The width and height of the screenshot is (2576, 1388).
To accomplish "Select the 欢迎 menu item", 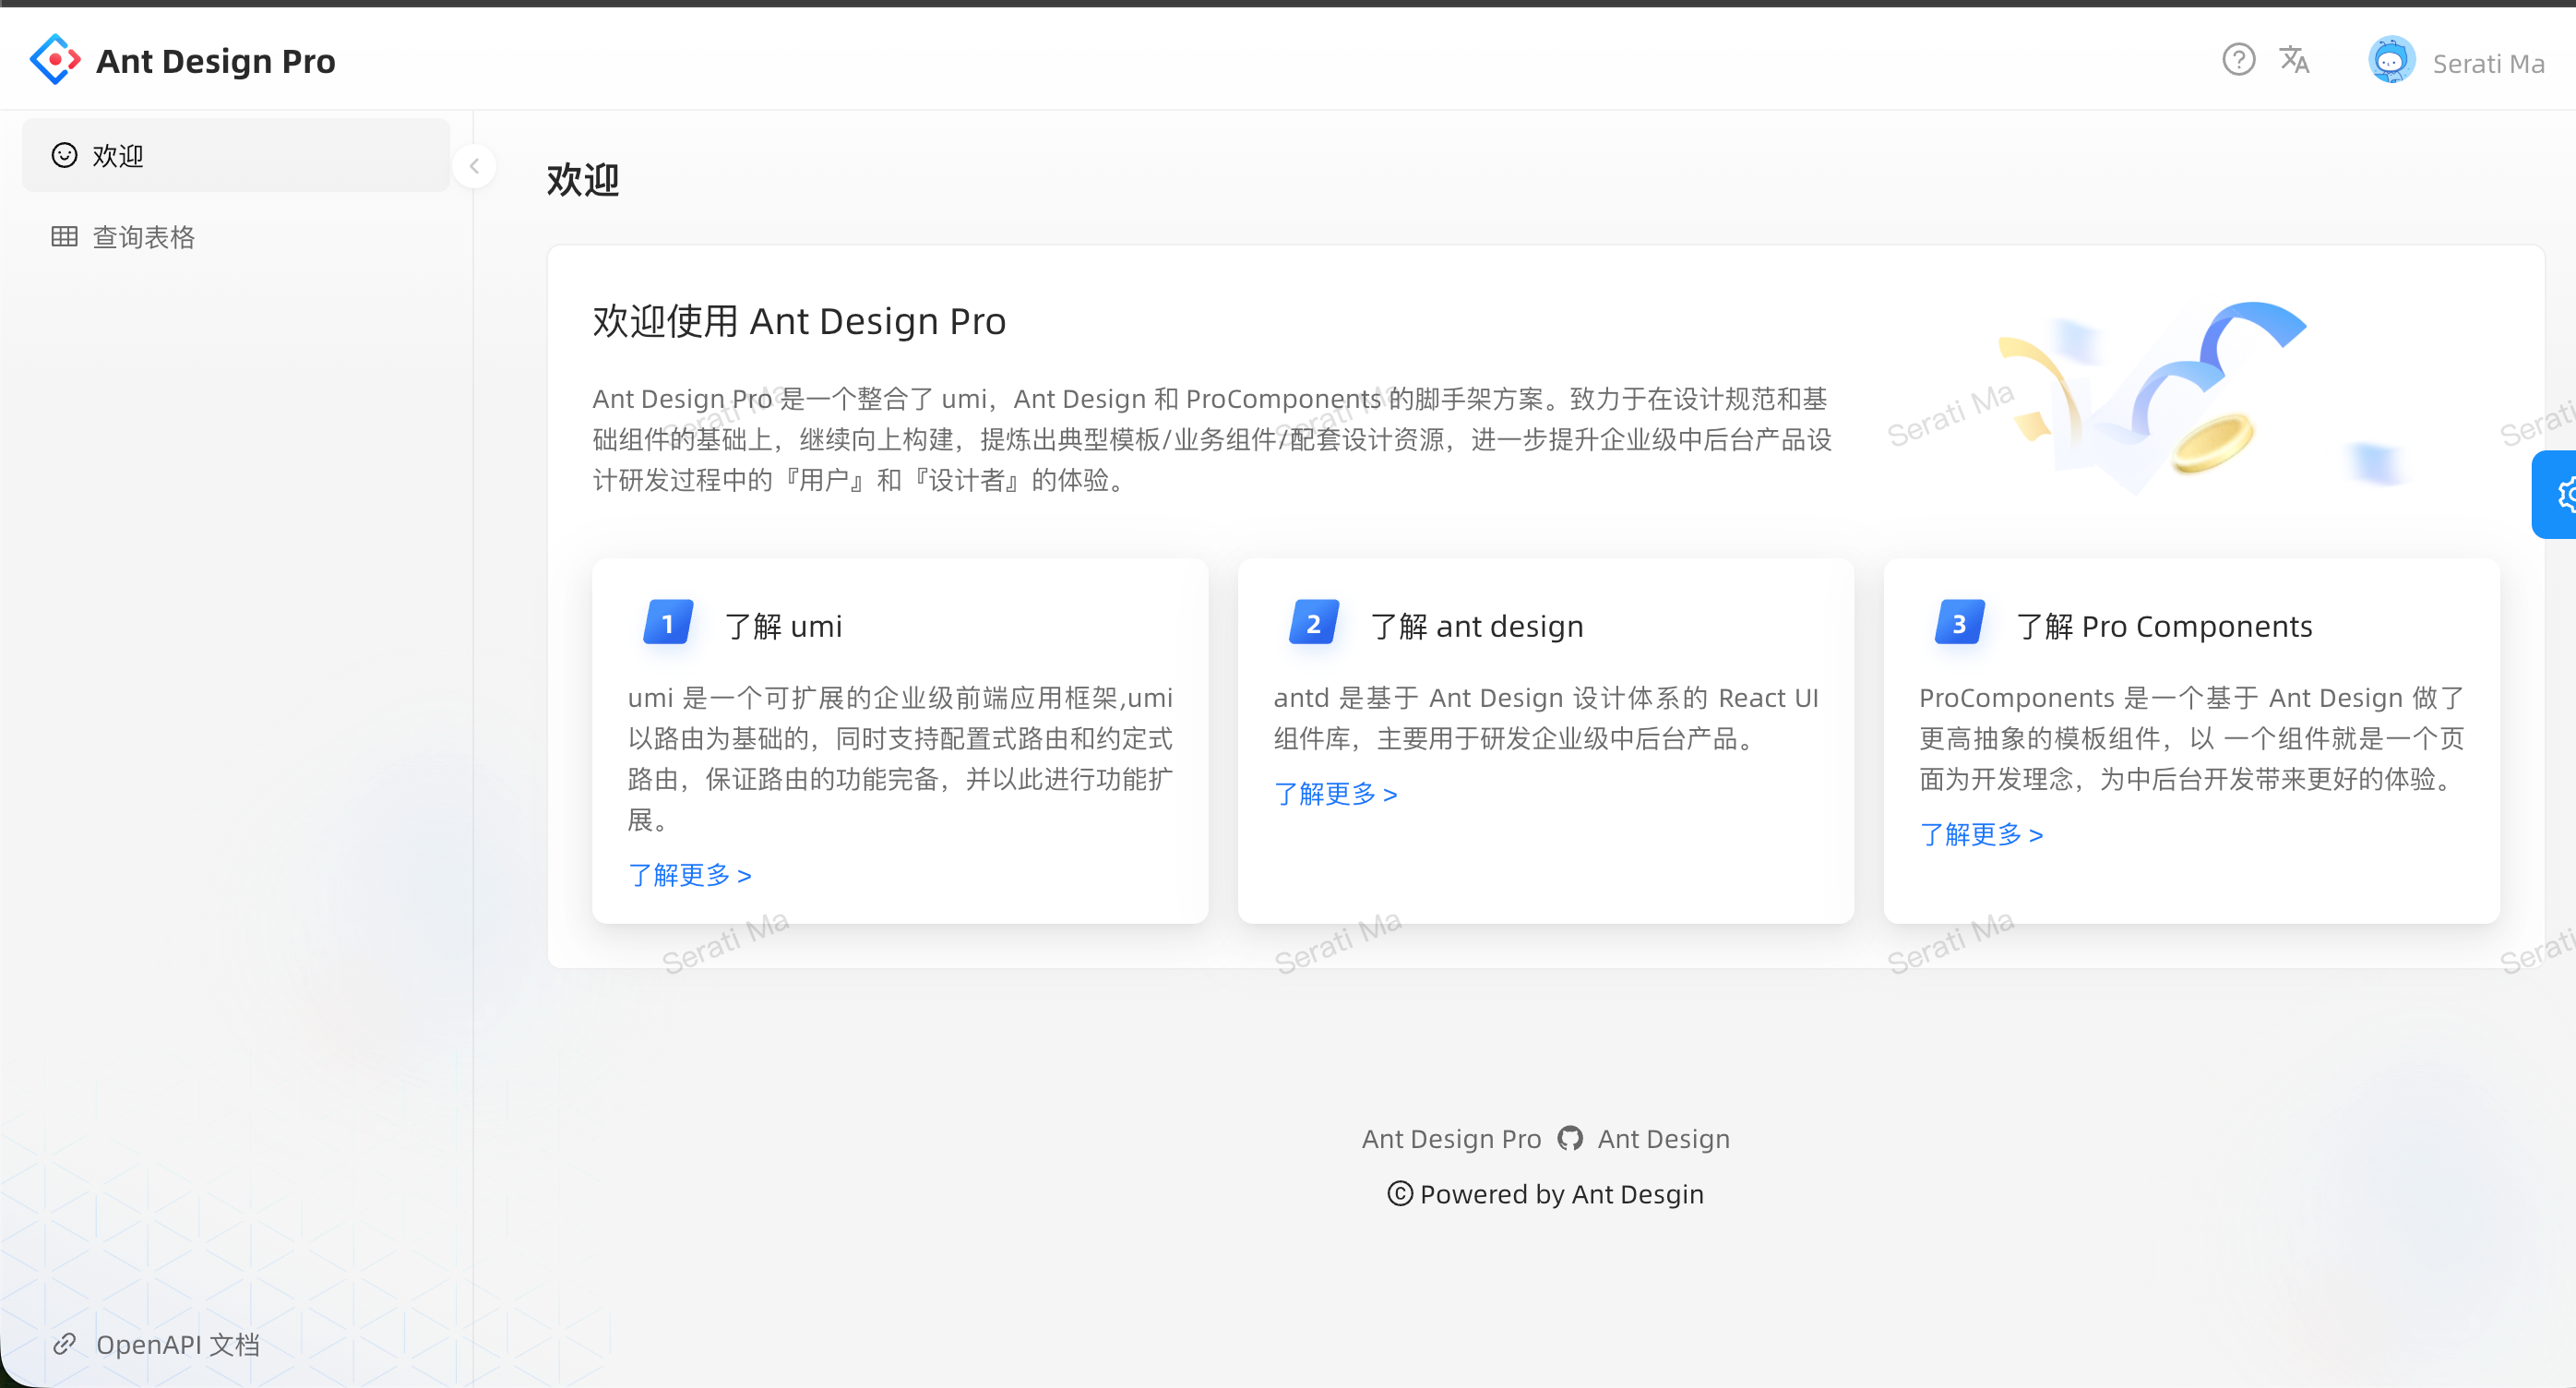I will point(118,156).
